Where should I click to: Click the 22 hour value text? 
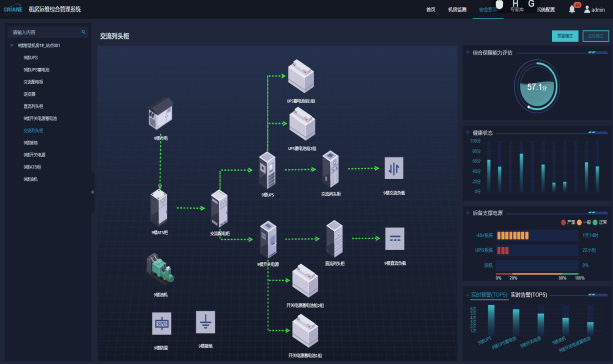click(x=589, y=250)
